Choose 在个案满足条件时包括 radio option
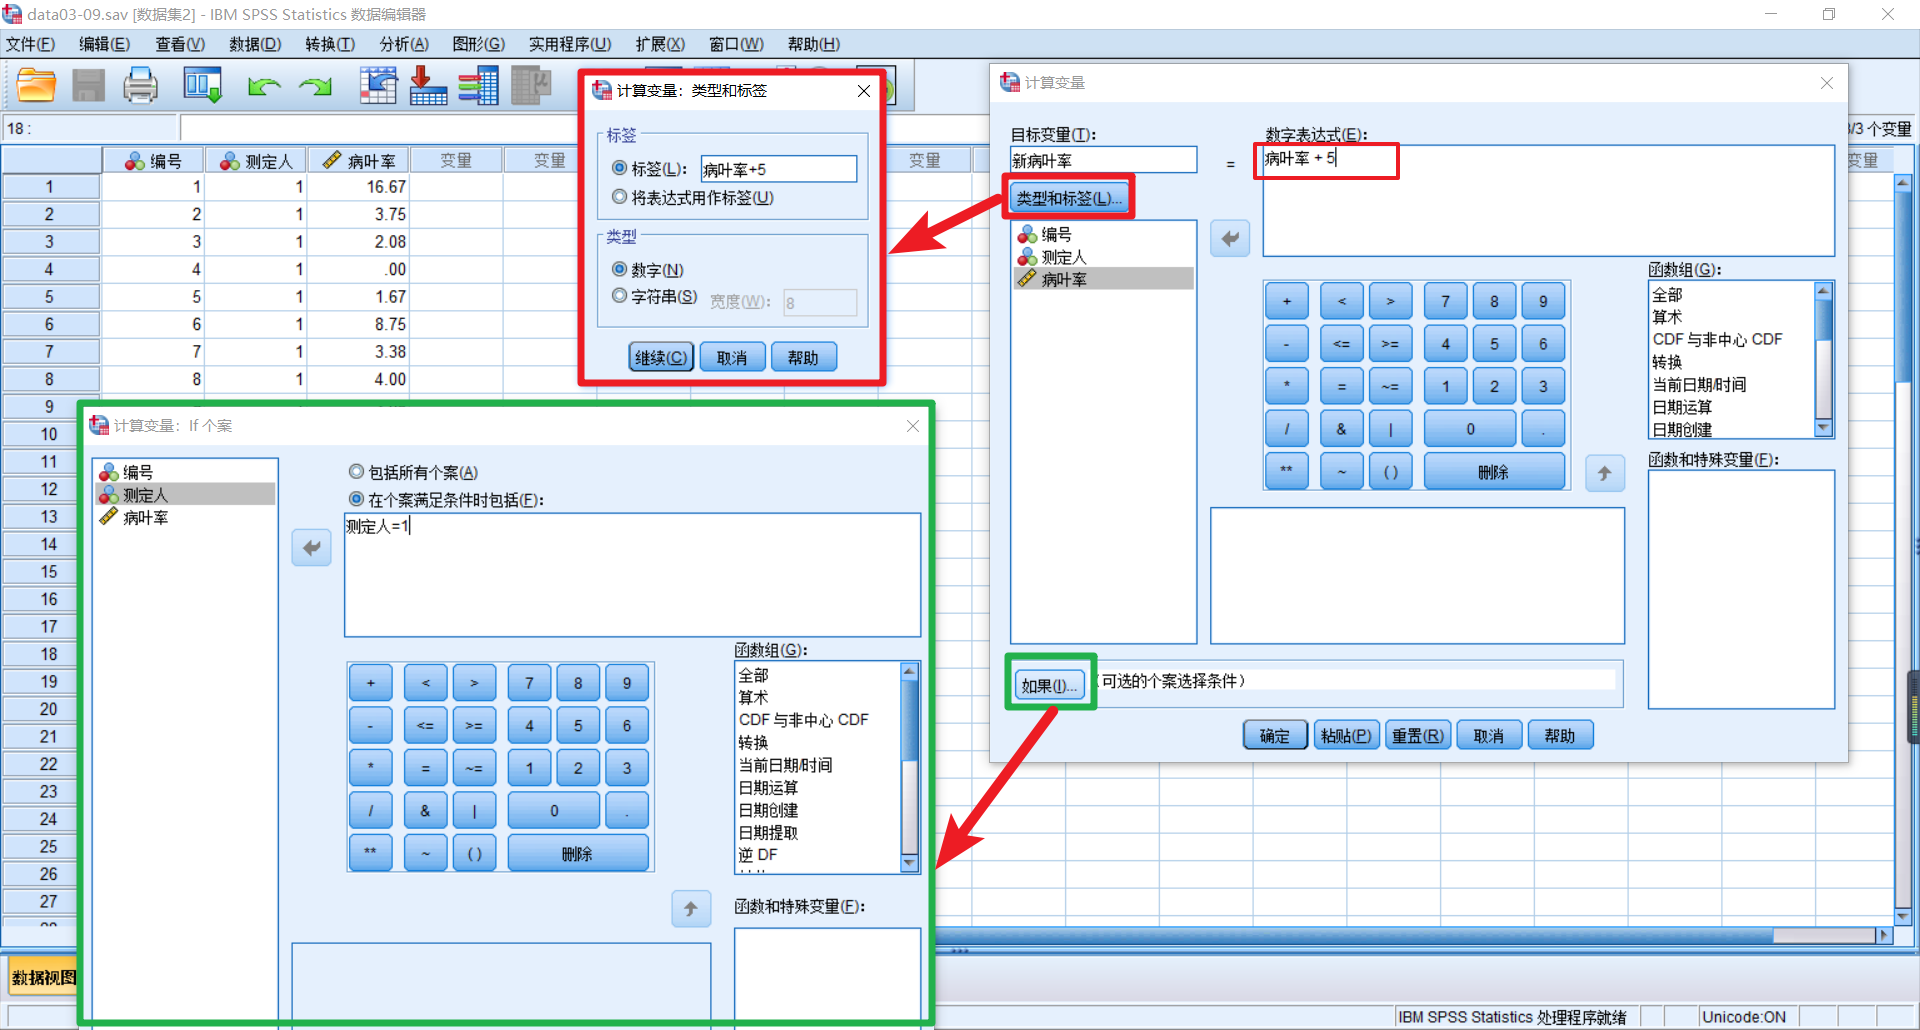1920x1030 pixels. (356, 499)
